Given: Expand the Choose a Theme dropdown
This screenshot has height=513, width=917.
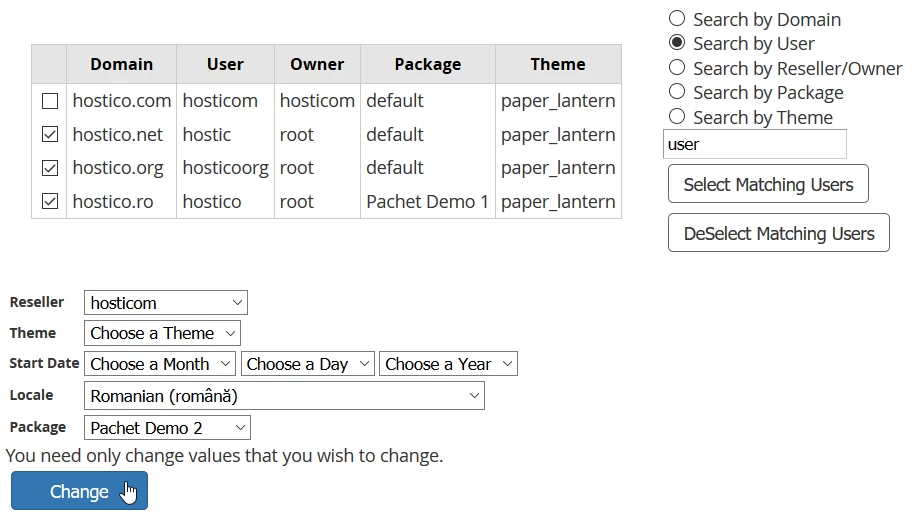Looking at the screenshot, I should pos(162,333).
